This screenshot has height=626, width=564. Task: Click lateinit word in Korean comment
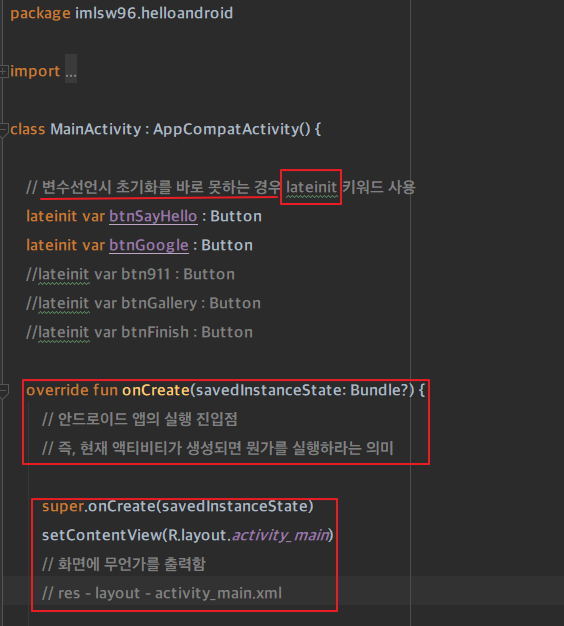[x=311, y=187]
